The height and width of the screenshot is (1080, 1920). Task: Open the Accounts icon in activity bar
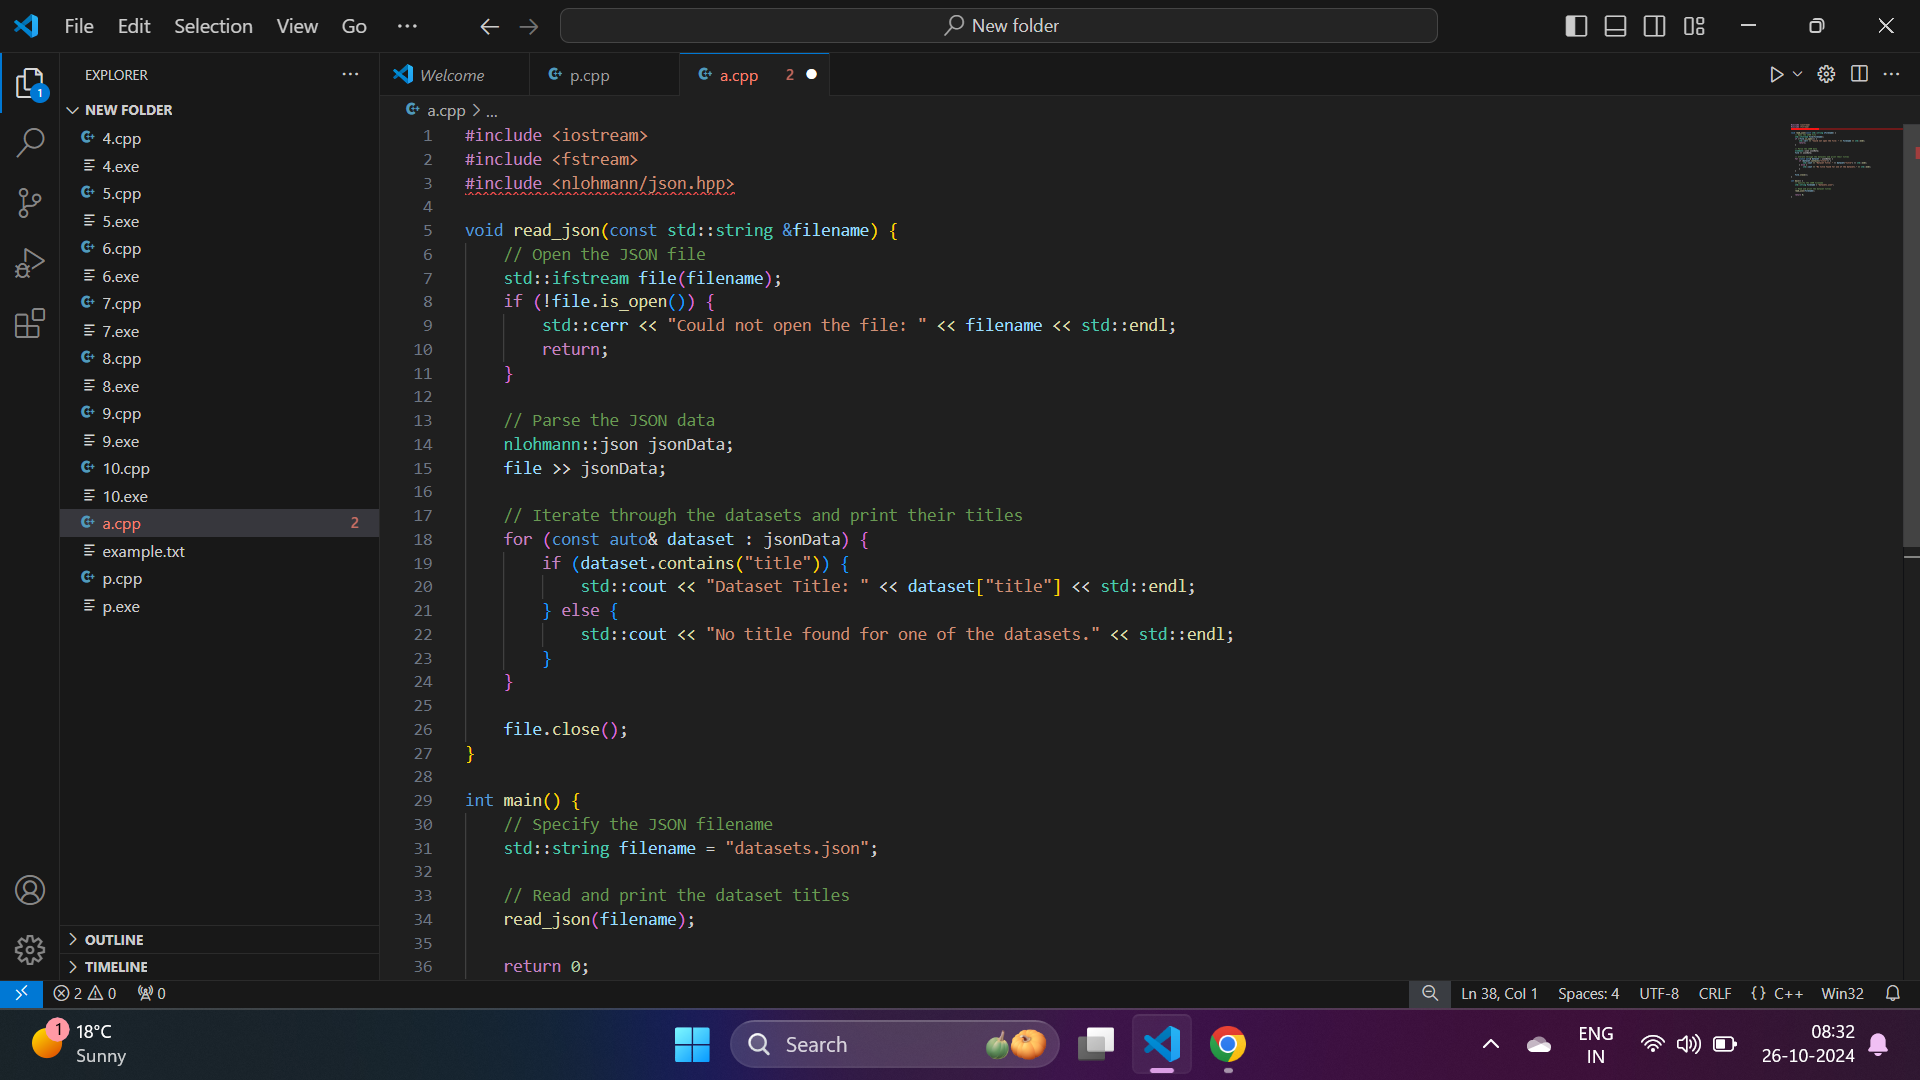pyautogui.click(x=30, y=890)
